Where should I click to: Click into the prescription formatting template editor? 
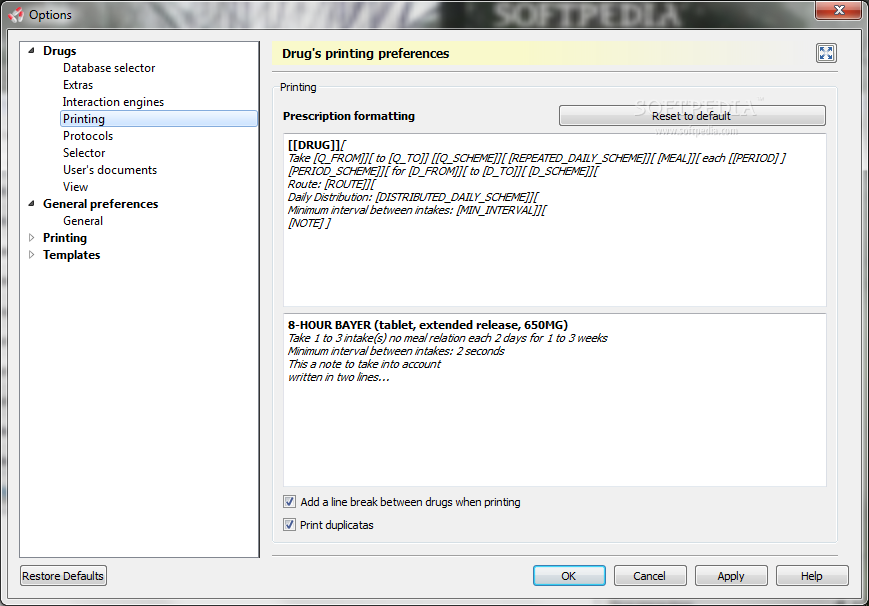554,220
